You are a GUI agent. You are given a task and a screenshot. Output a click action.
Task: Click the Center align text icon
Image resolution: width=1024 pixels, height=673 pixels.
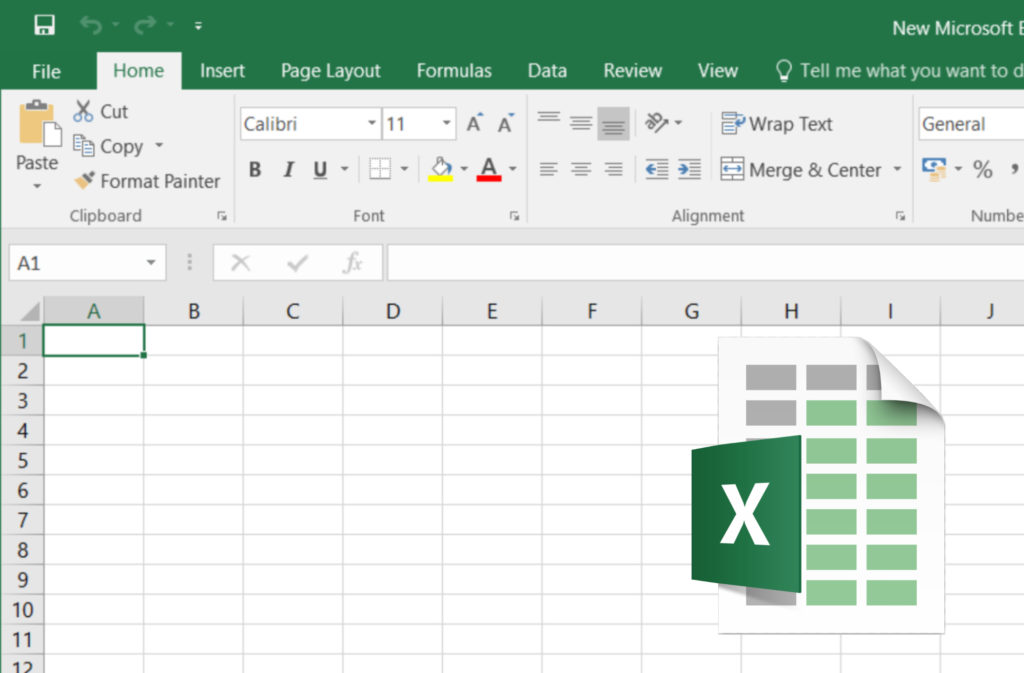coord(581,169)
